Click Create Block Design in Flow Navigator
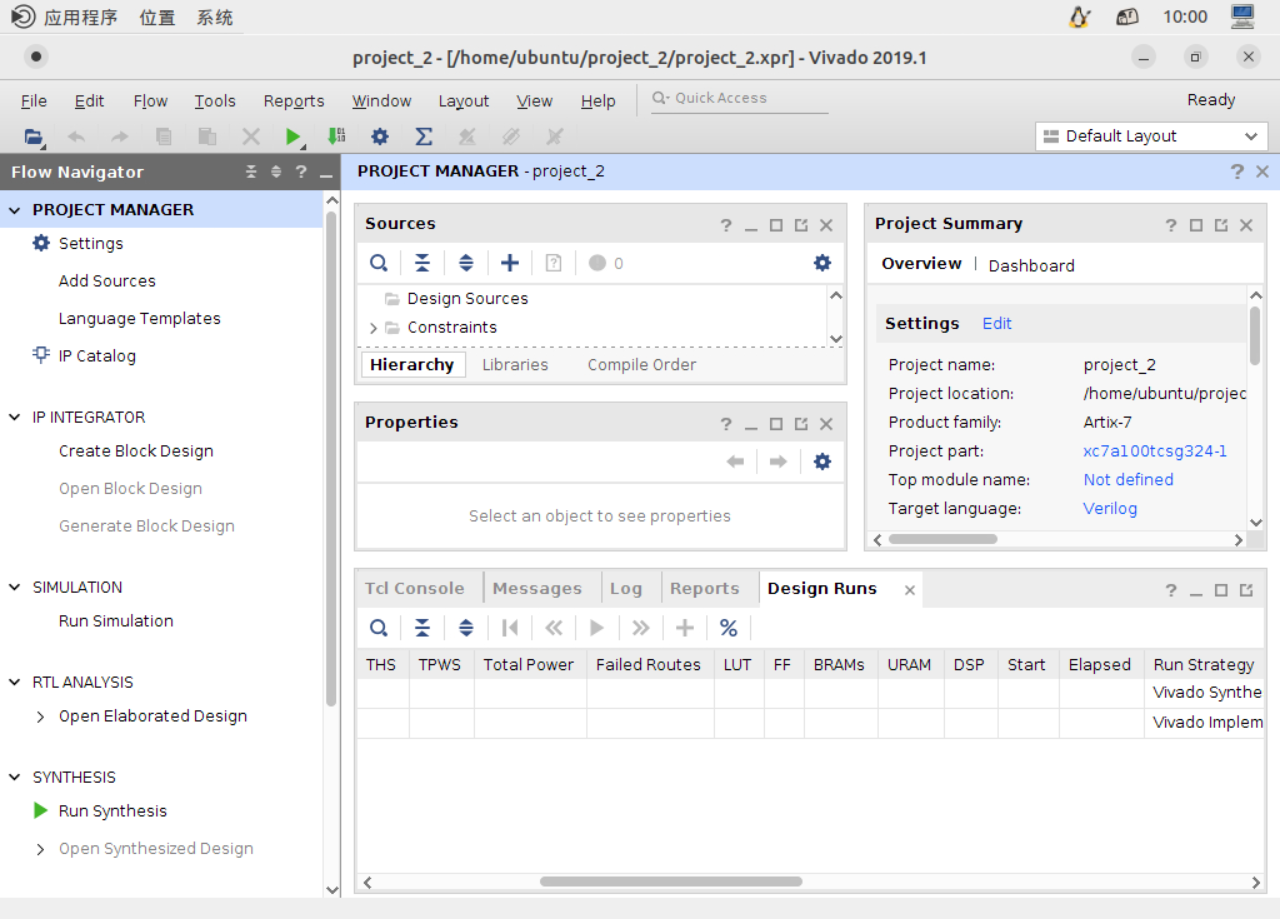 [136, 451]
